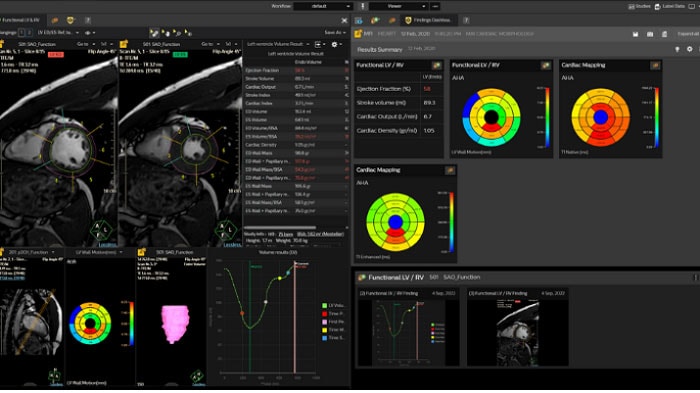The image size is (700, 393).
Task: Click the horizontal scrollbar under the results table
Action: coord(280,227)
